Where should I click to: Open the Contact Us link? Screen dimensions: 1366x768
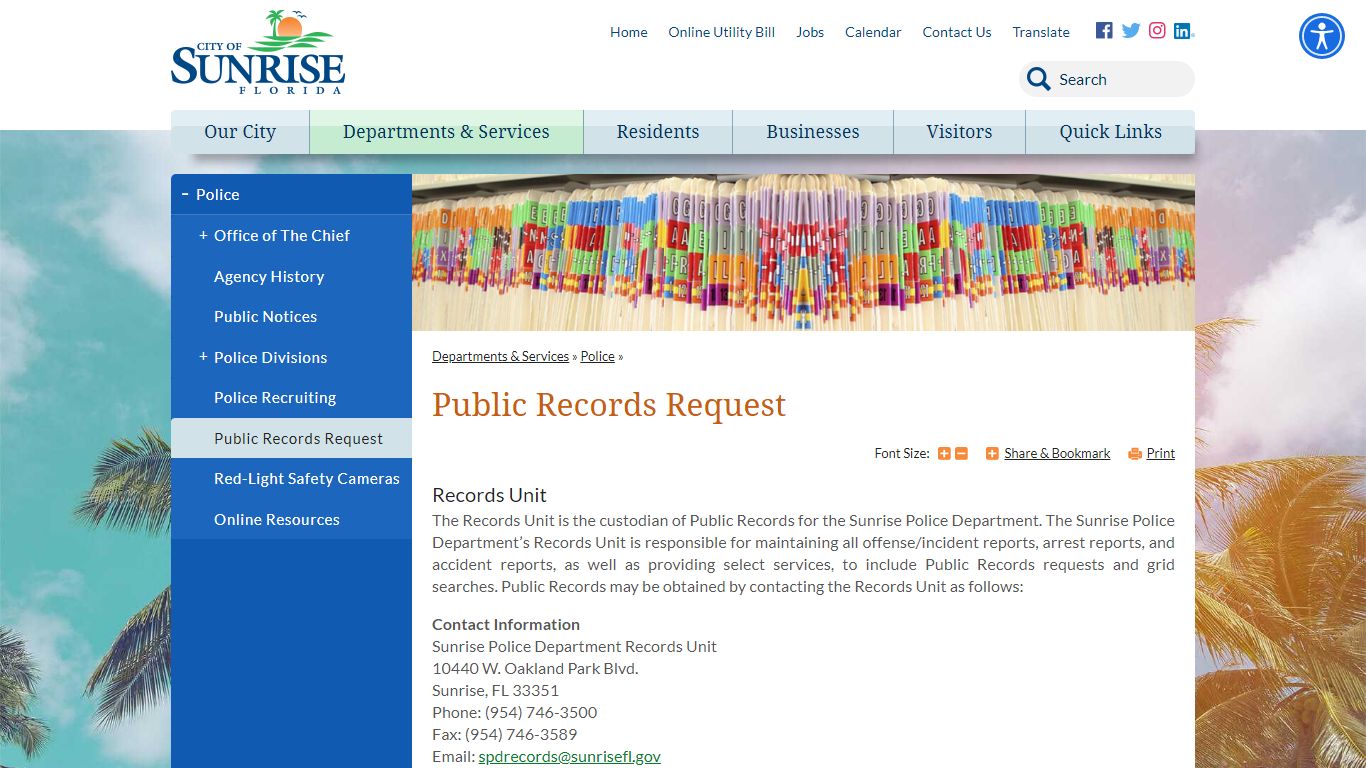pos(957,32)
